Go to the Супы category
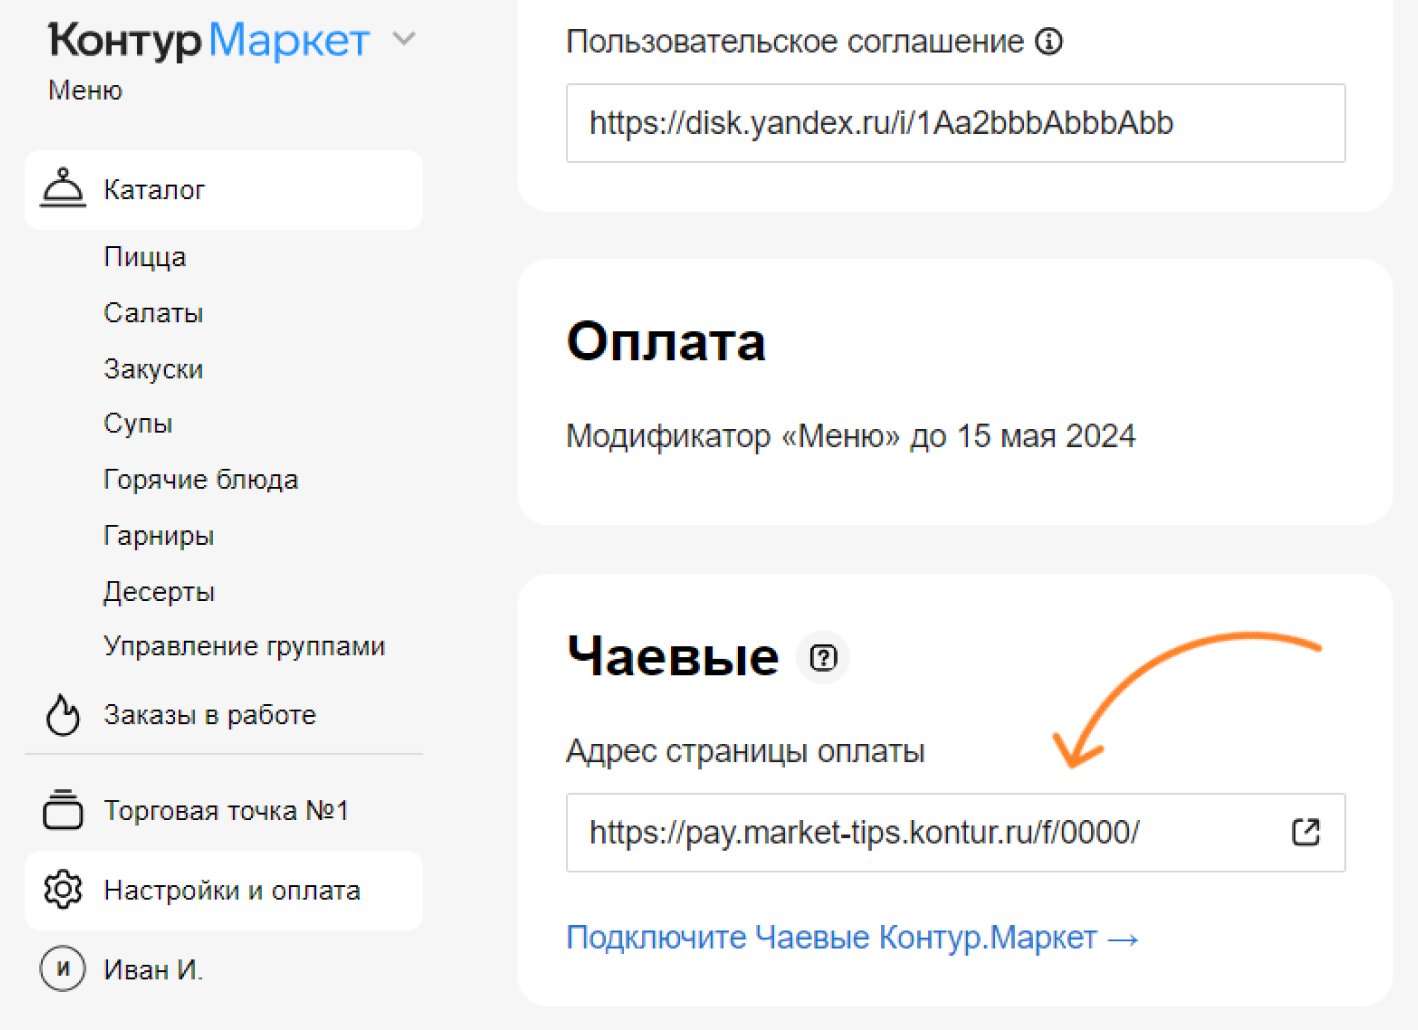This screenshot has width=1418, height=1030. [x=138, y=424]
